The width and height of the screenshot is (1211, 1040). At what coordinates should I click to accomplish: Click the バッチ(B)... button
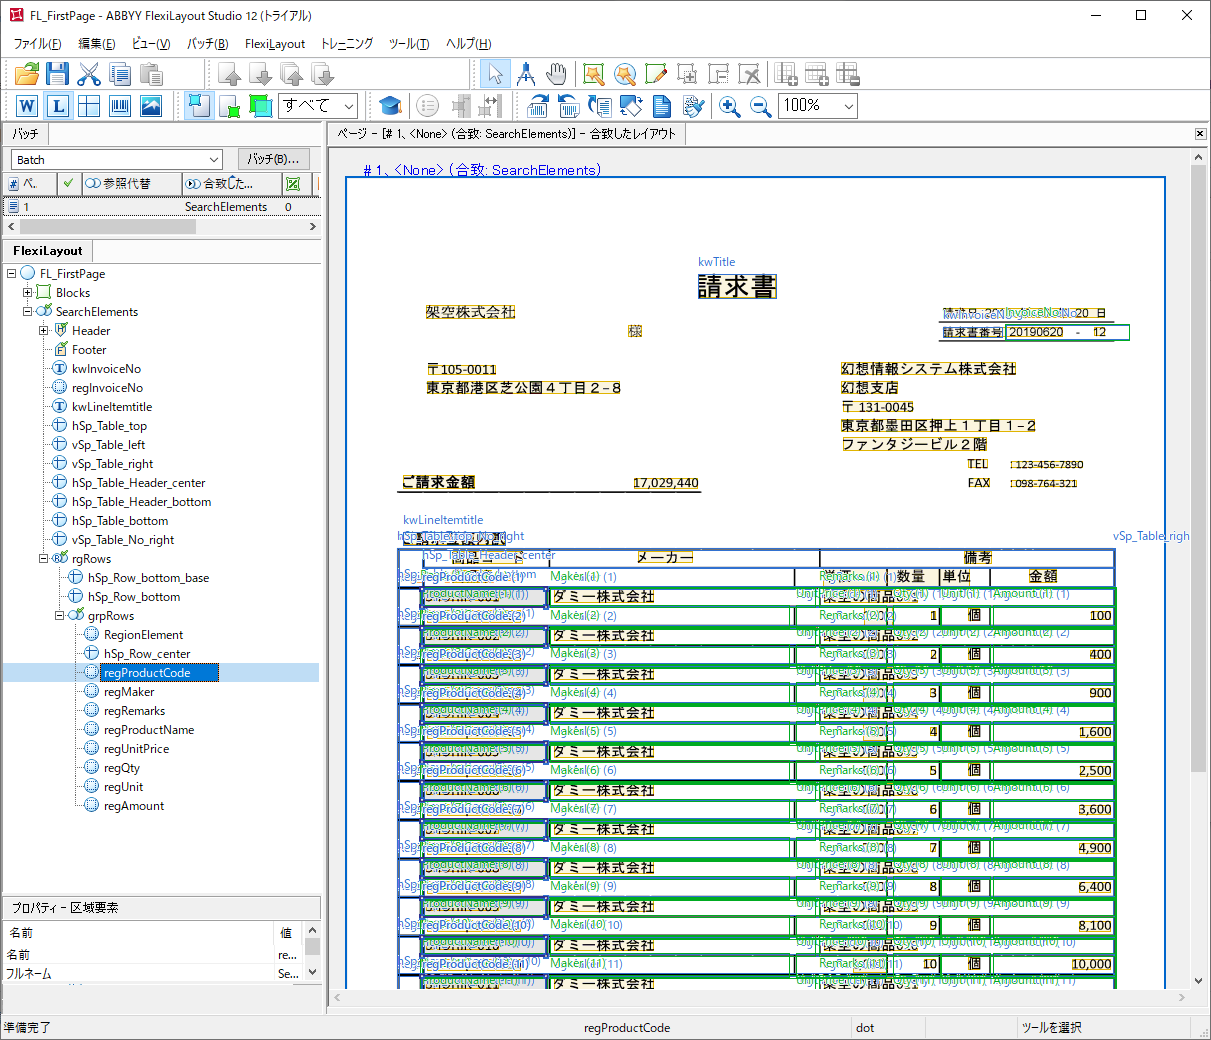point(273,159)
